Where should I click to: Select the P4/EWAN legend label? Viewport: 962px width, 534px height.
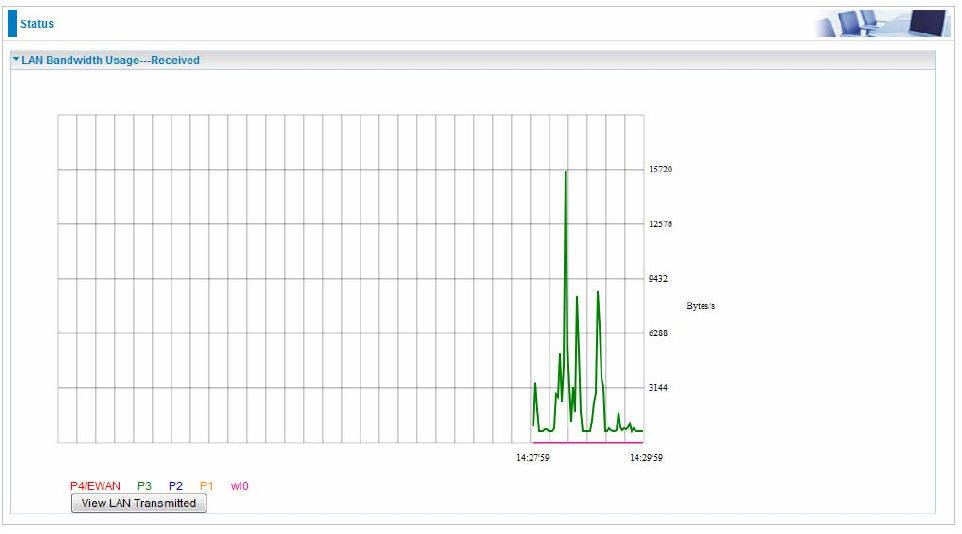point(95,486)
